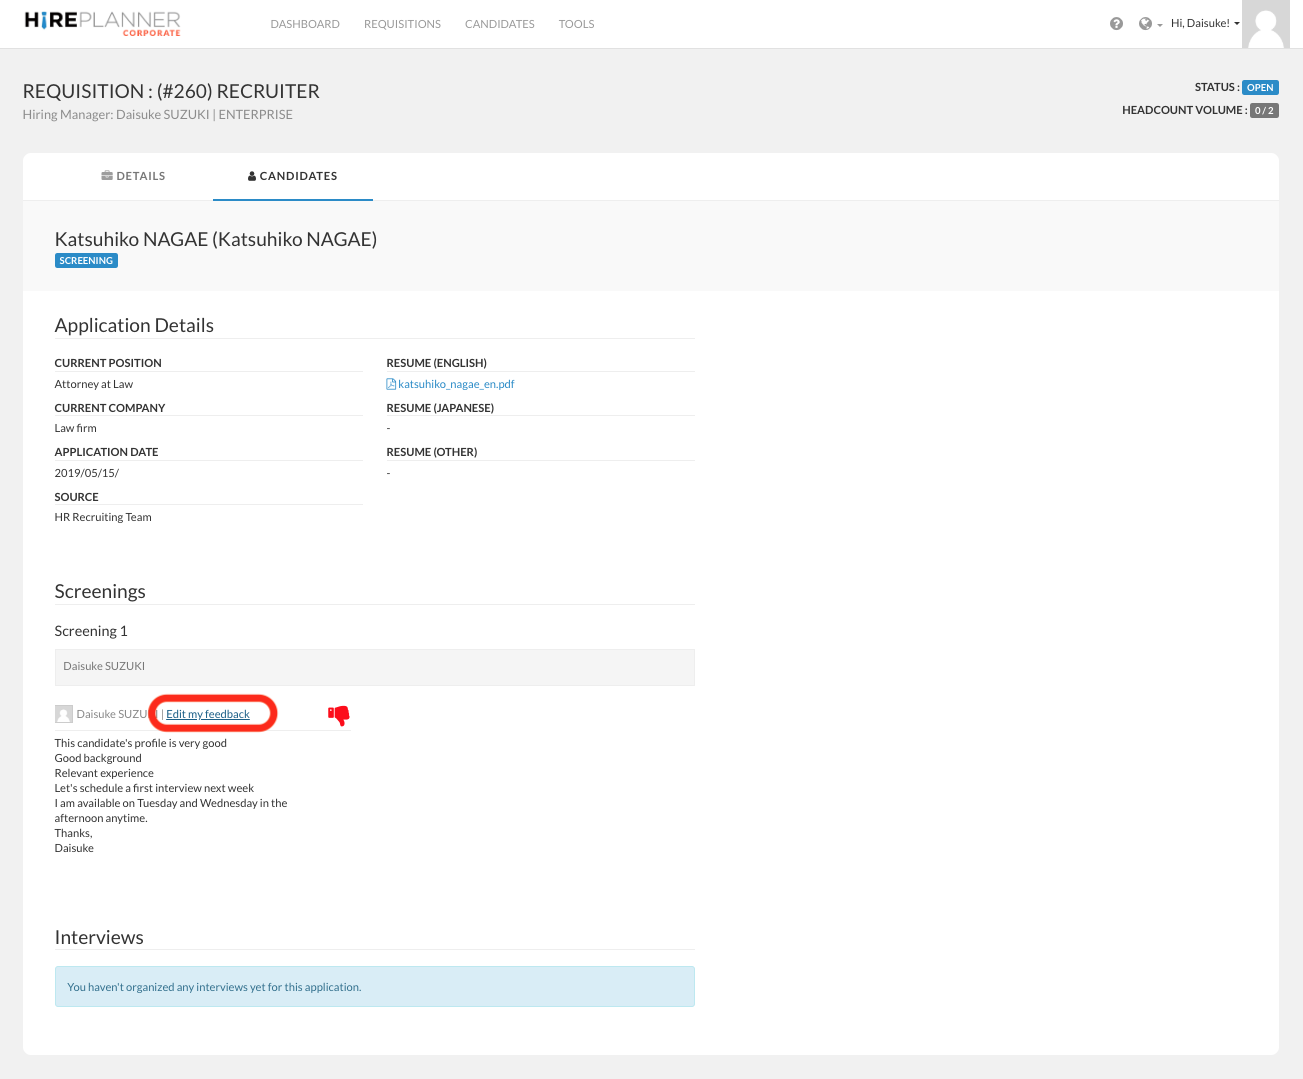Click the profile avatar in the top right
Viewport: 1303px width, 1079px height.
(1265, 24)
